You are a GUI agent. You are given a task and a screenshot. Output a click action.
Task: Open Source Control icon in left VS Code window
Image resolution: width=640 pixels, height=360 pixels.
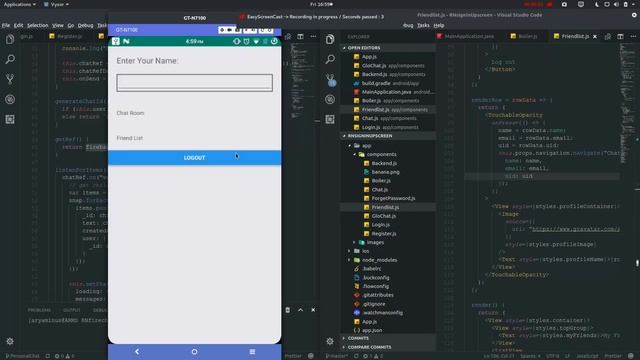pos(10,79)
